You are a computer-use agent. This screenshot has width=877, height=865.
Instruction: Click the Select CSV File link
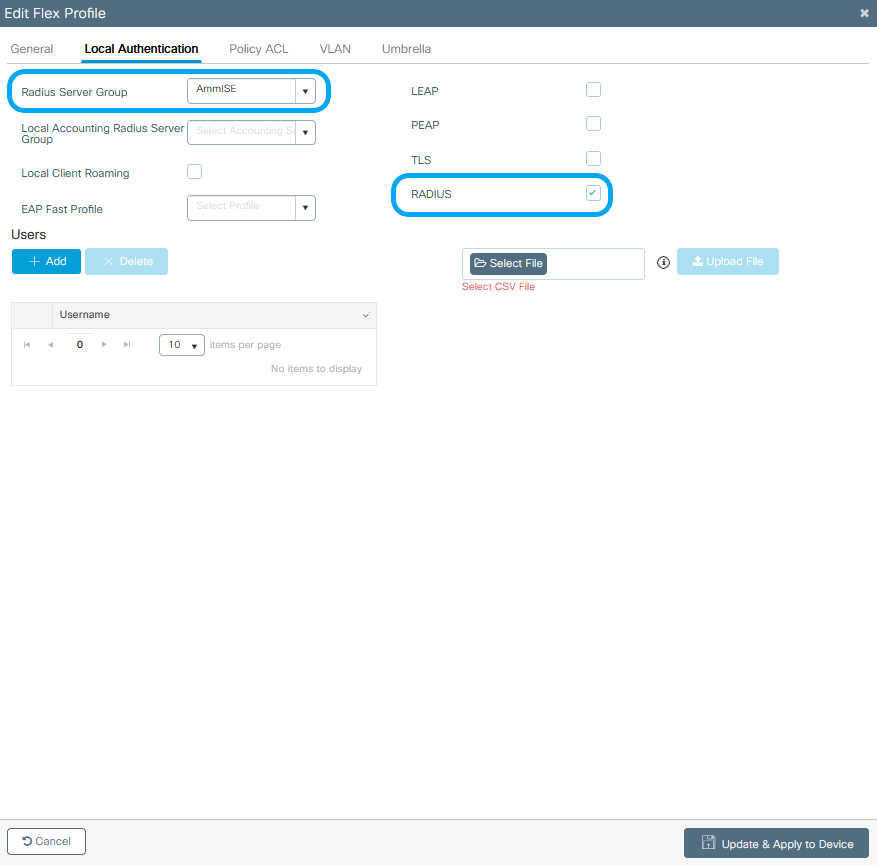point(498,285)
